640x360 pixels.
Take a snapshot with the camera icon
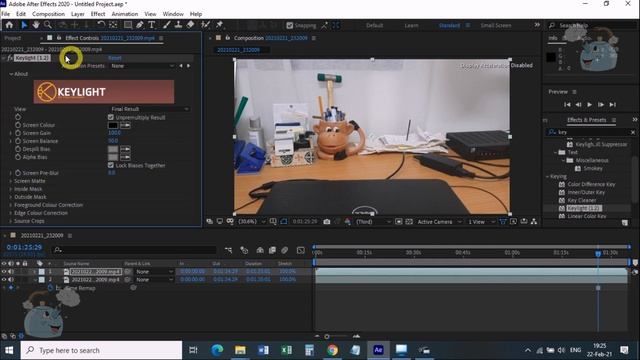point(327,222)
